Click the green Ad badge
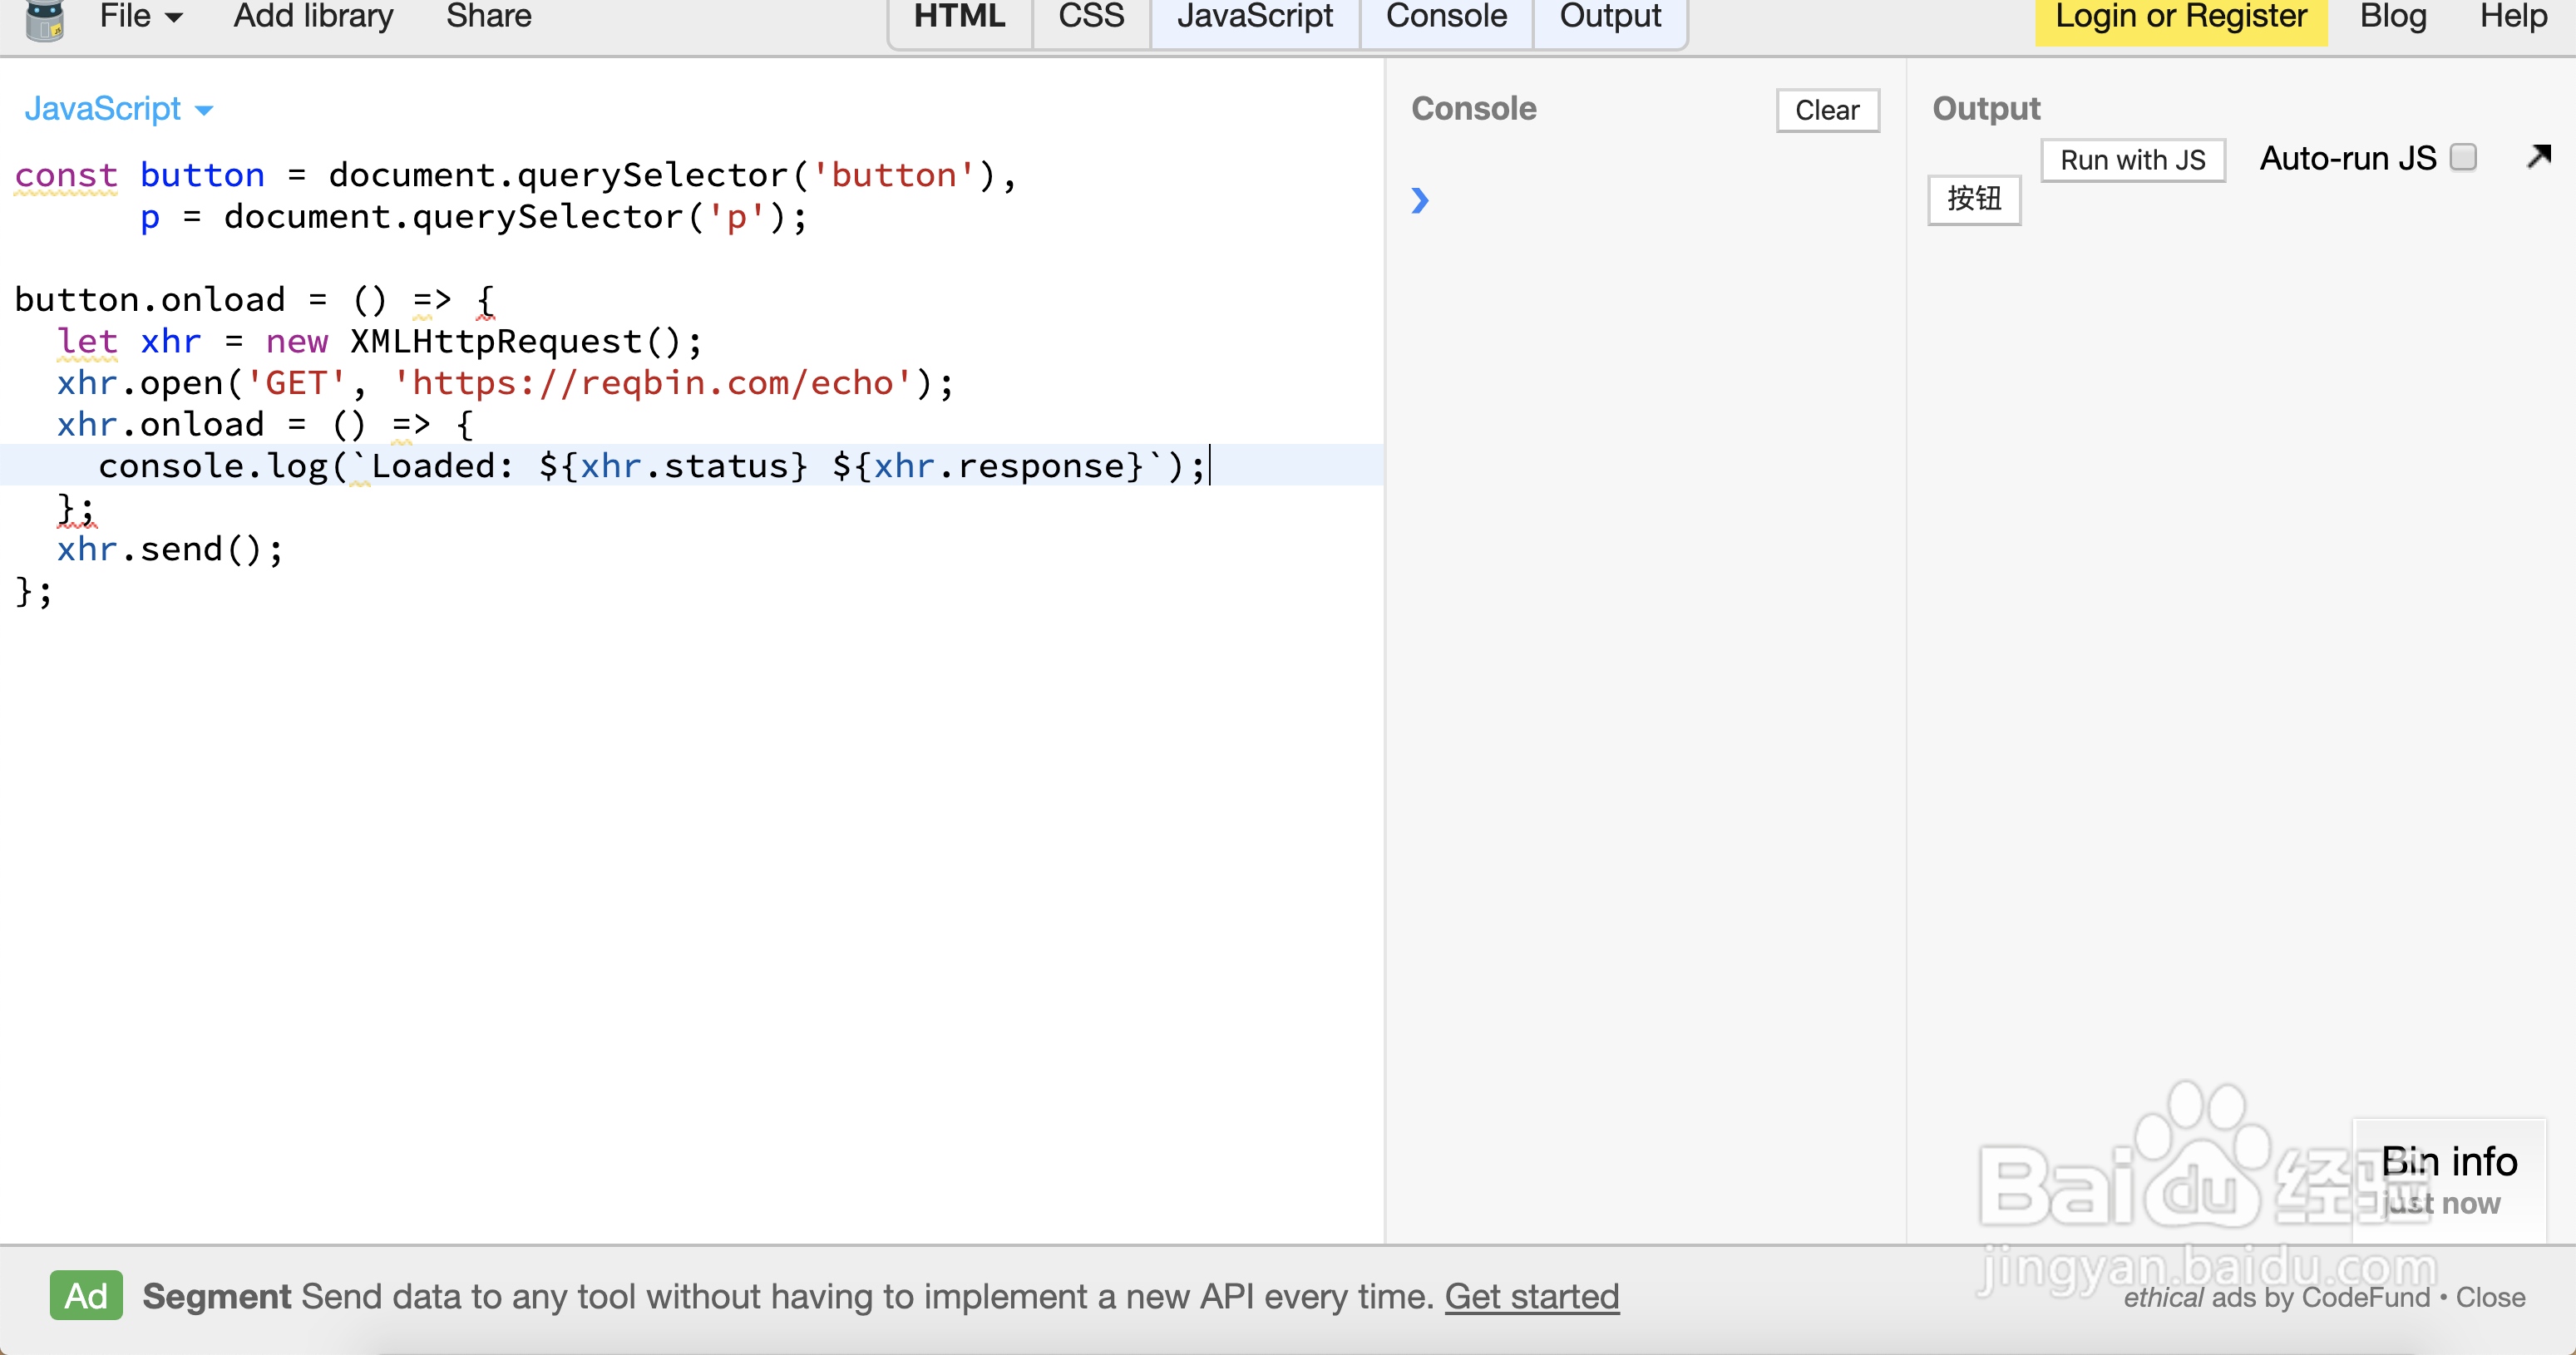 tap(86, 1296)
